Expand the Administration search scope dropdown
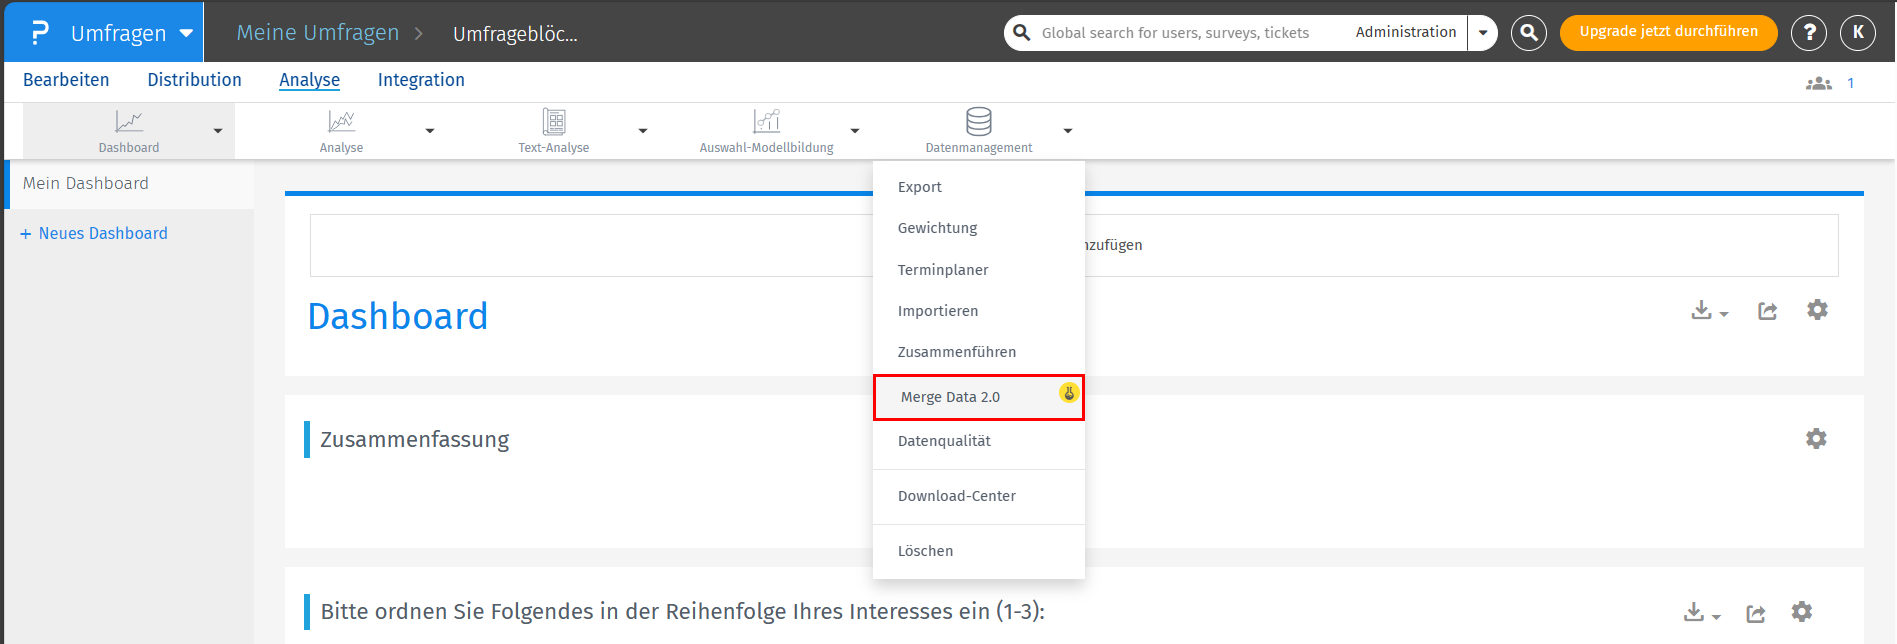This screenshot has width=1897, height=644. tap(1483, 33)
